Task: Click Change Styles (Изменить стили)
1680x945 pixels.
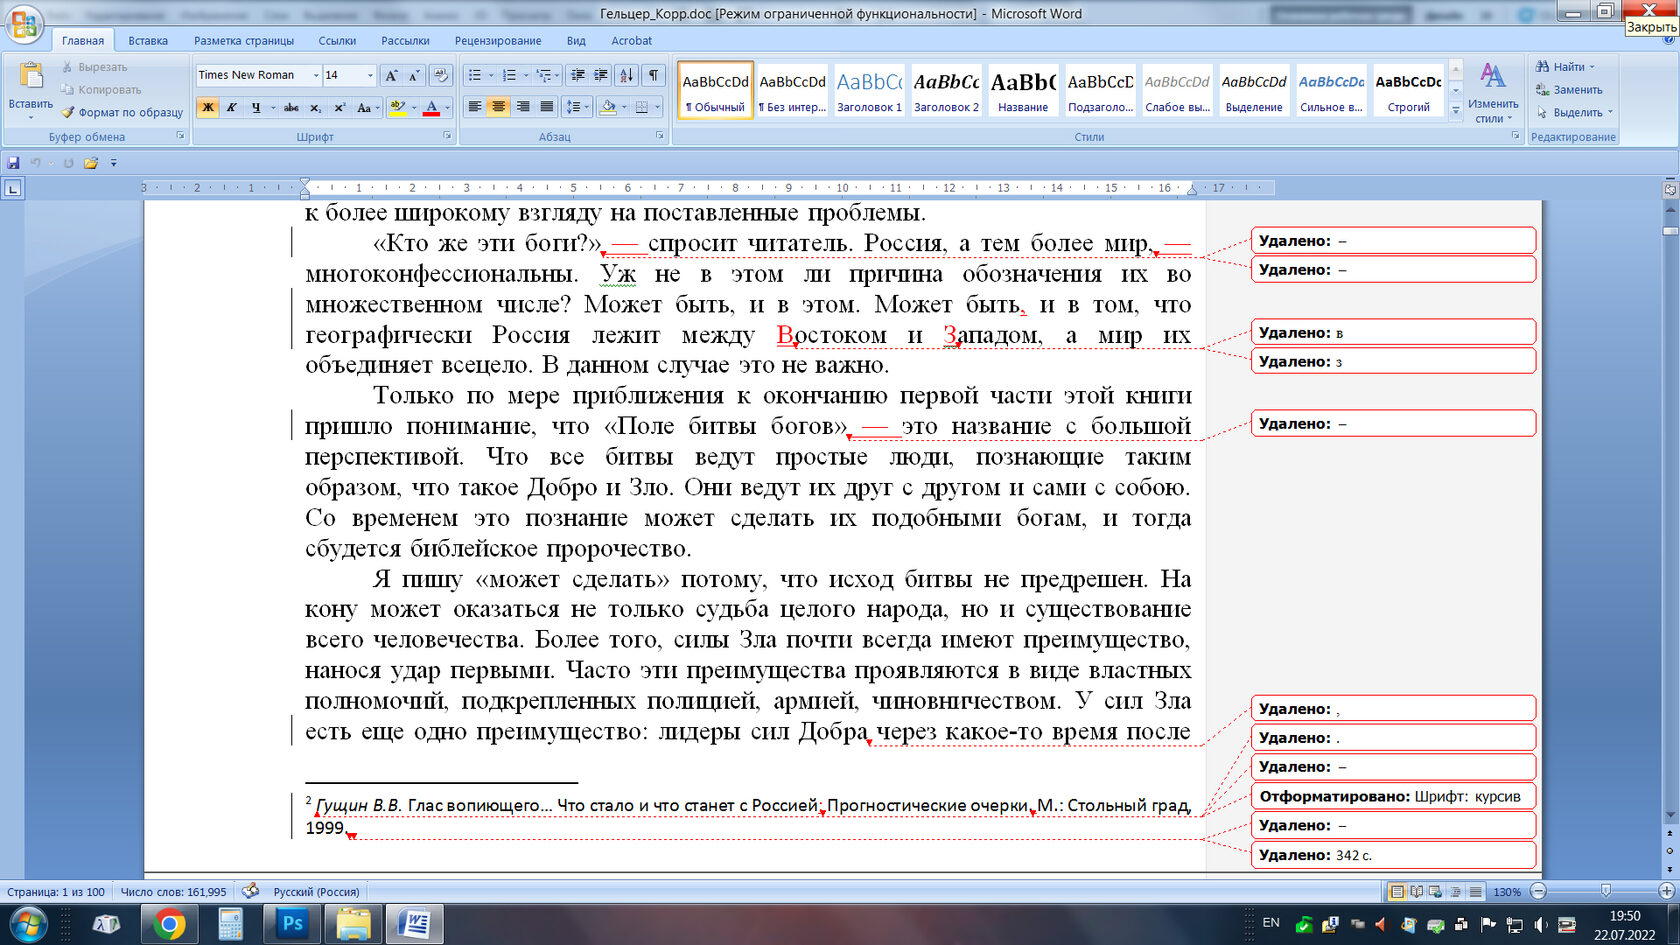Action: [x=1493, y=93]
